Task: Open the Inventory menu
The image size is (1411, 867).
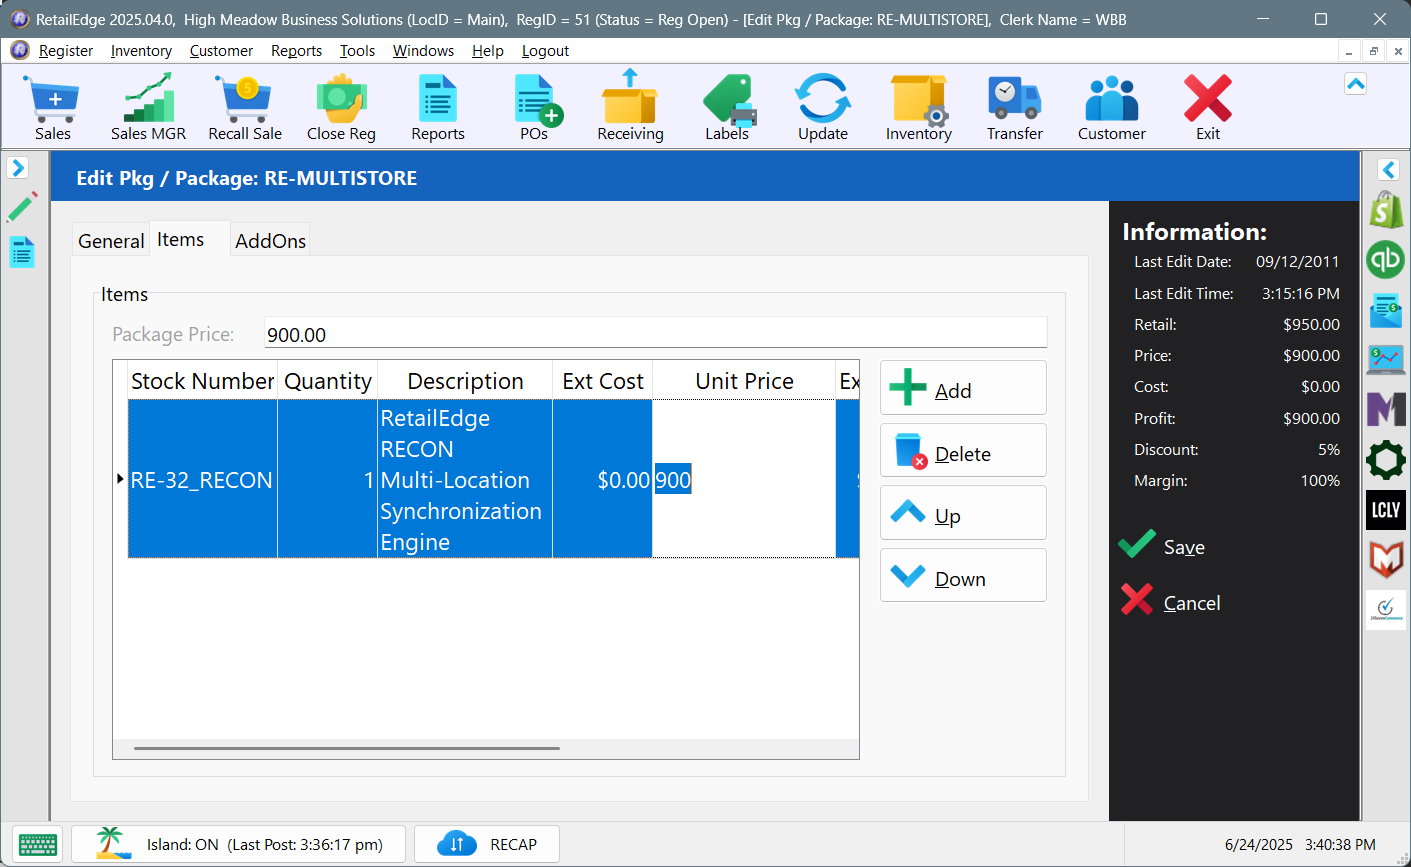Action: (141, 51)
